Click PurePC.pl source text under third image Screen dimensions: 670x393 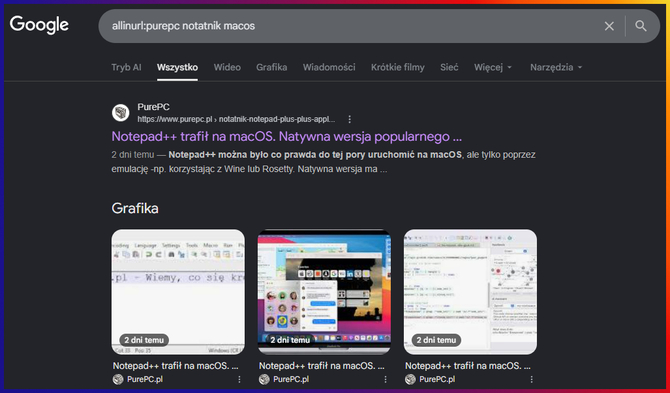tap(437, 379)
